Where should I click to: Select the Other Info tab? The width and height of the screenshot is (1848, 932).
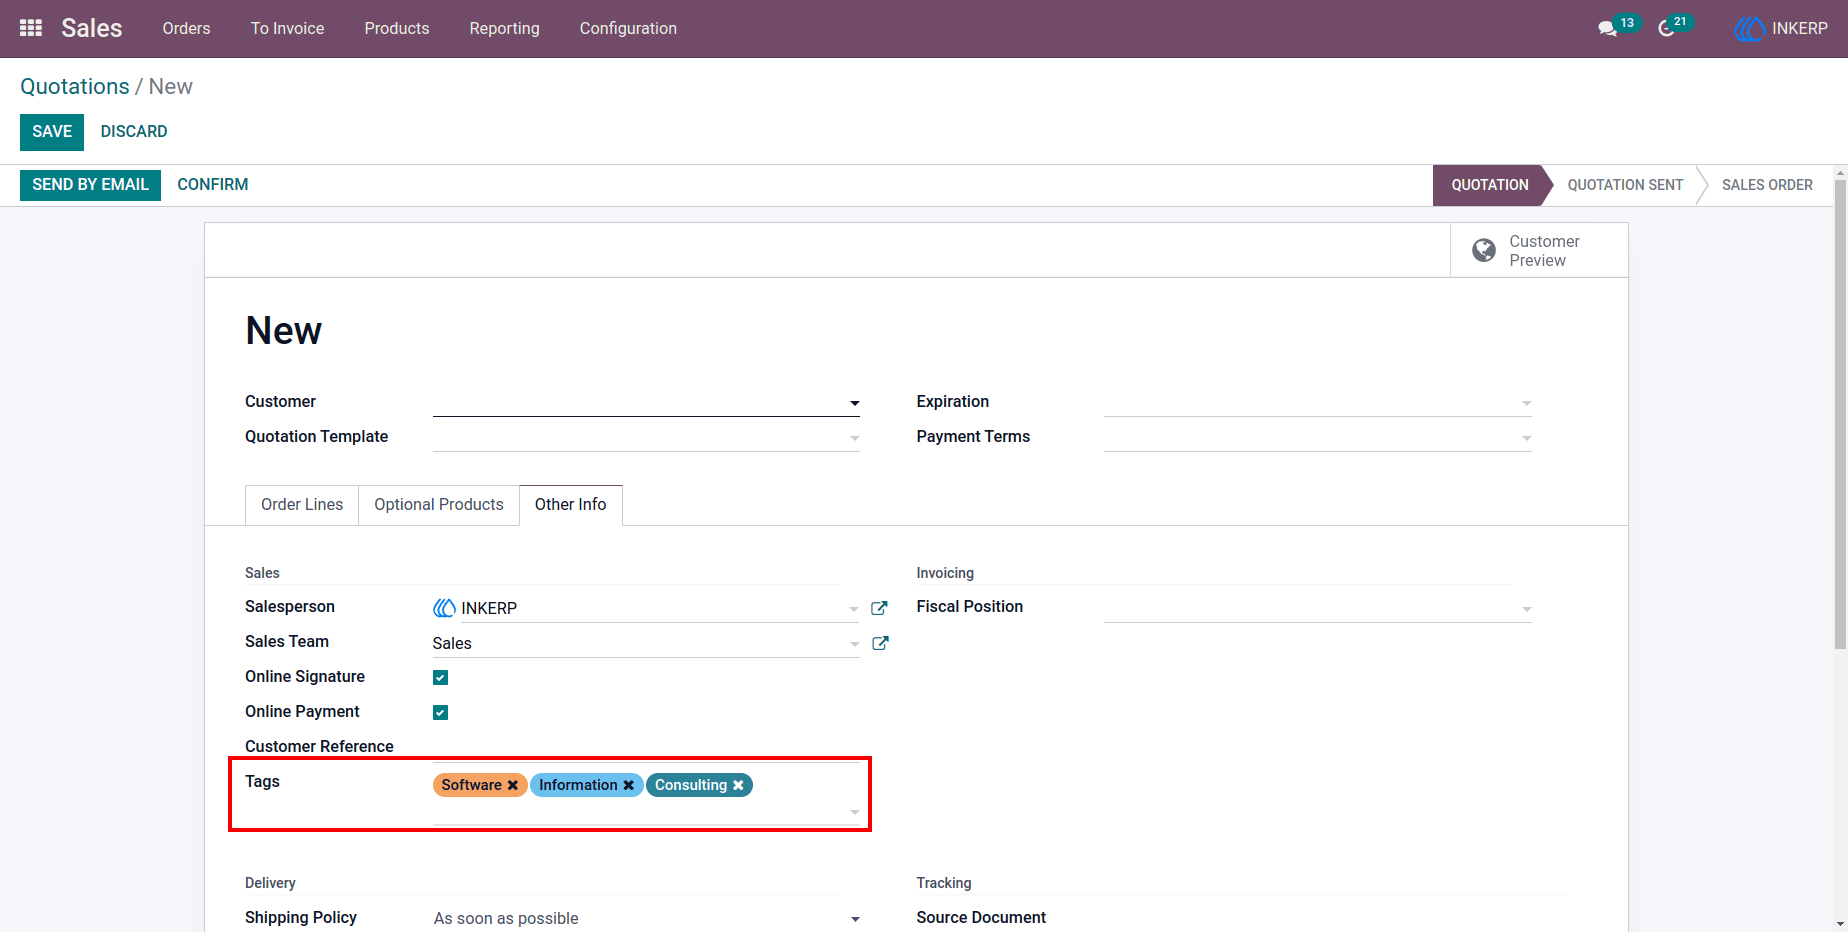571,505
